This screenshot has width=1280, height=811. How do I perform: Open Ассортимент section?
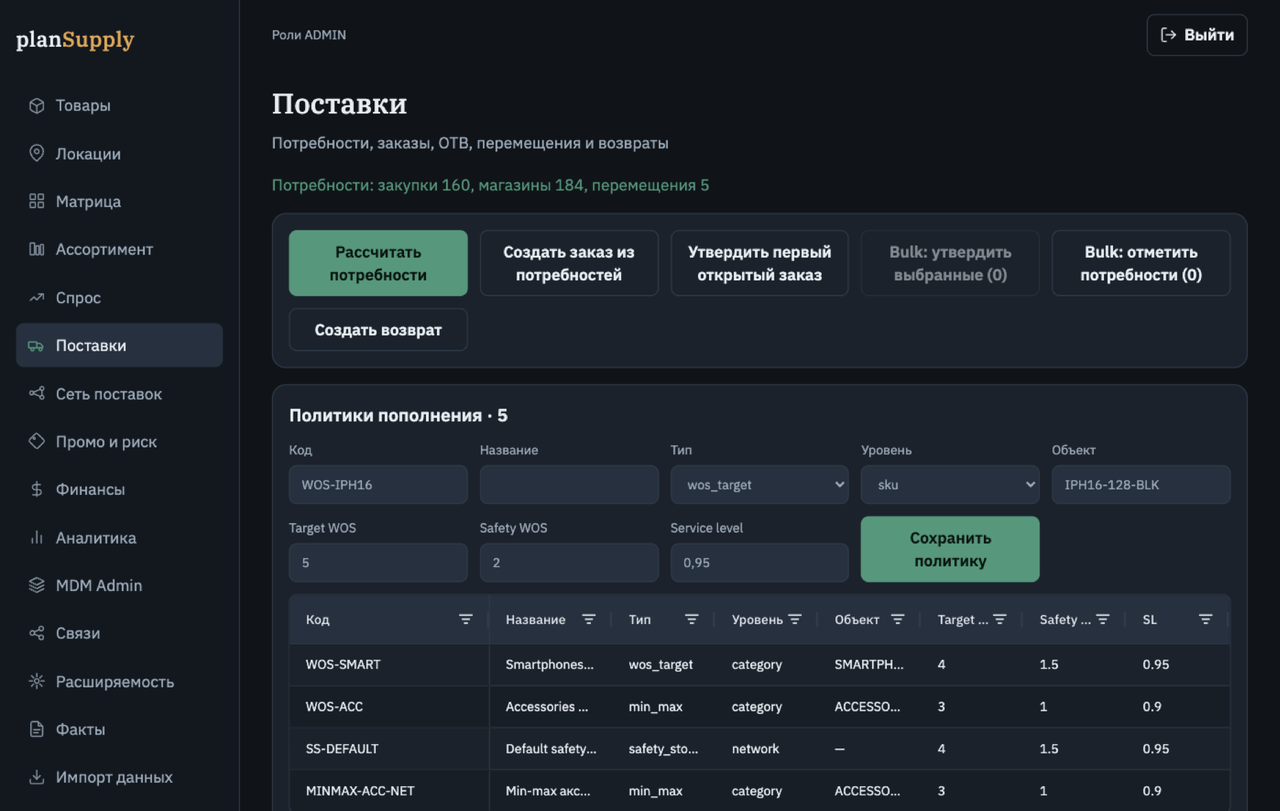click(x=119, y=249)
